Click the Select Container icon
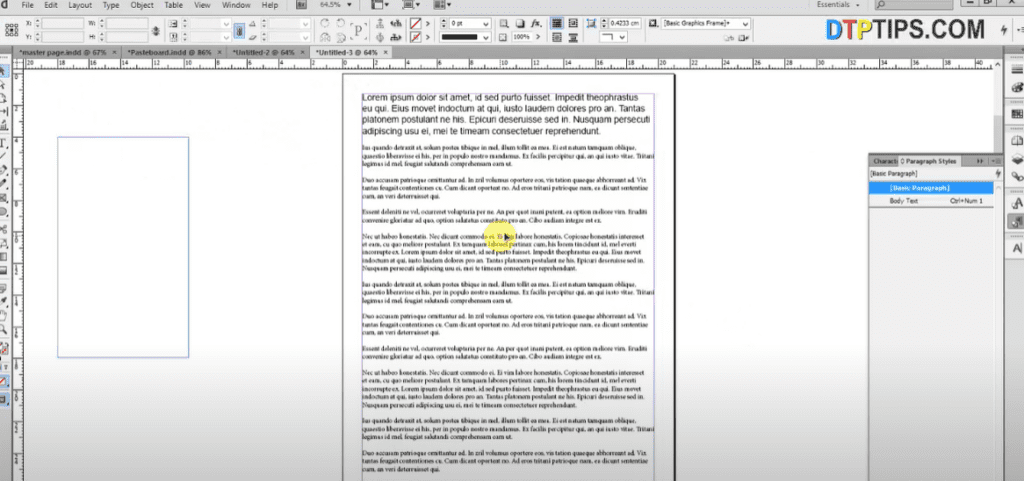1024x481 pixels. (x=380, y=24)
